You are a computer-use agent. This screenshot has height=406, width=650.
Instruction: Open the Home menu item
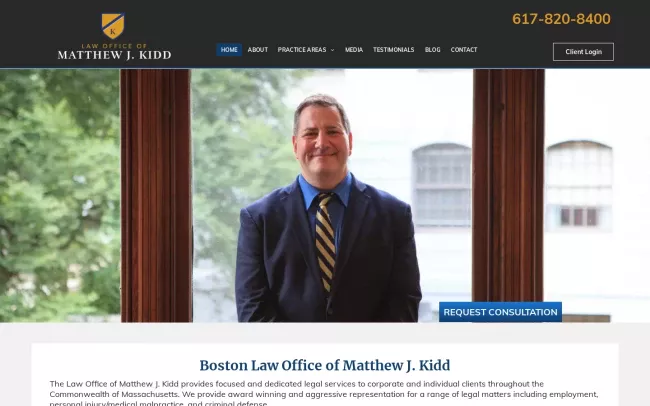(229, 50)
